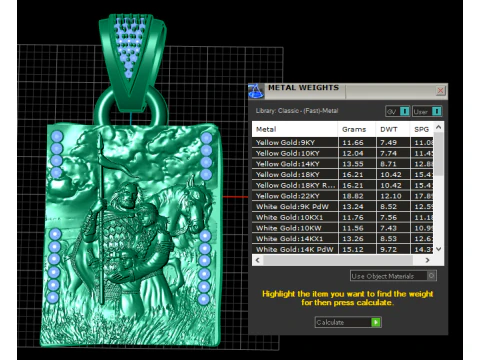Select the White Gold:14KX1 row
Image resolution: width=480 pixels, height=360 pixels.
[343, 239]
